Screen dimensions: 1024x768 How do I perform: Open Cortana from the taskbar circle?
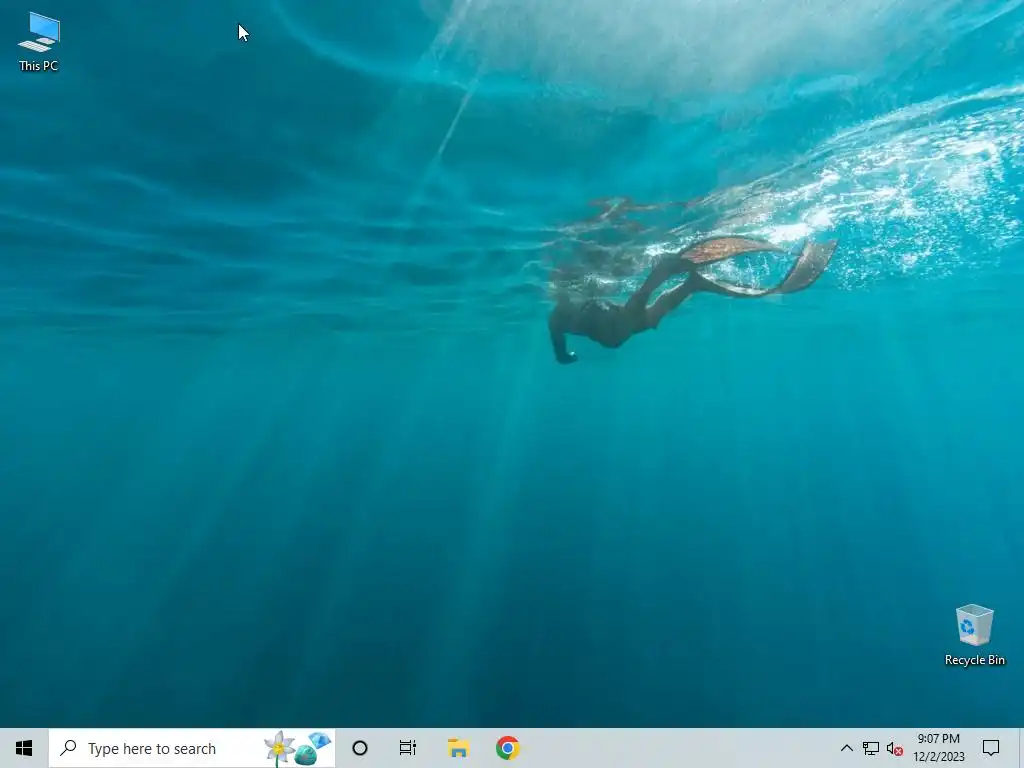point(360,748)
